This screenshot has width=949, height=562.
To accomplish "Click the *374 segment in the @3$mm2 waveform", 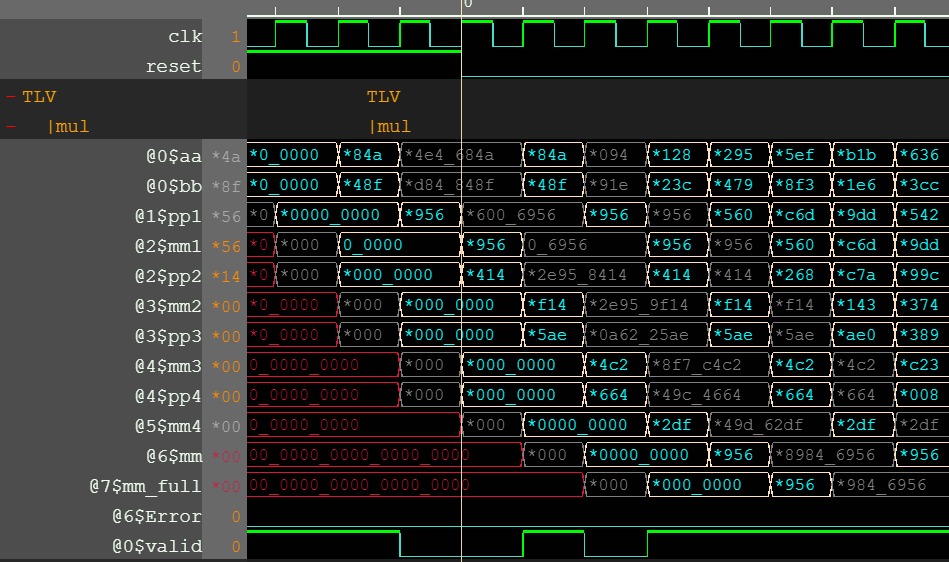I will [x=922, y=304].
